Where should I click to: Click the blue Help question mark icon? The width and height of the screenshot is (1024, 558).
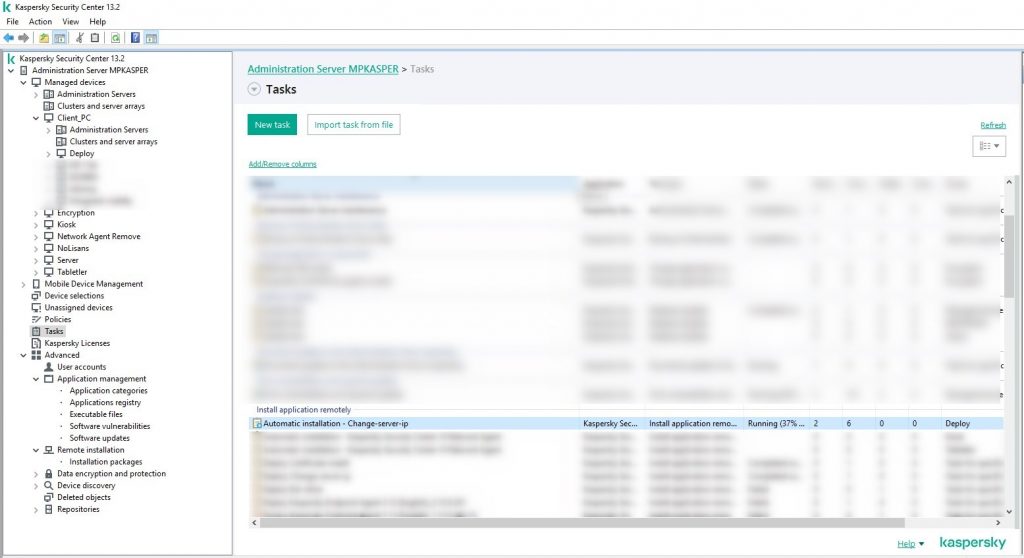(x=135, y=38)
